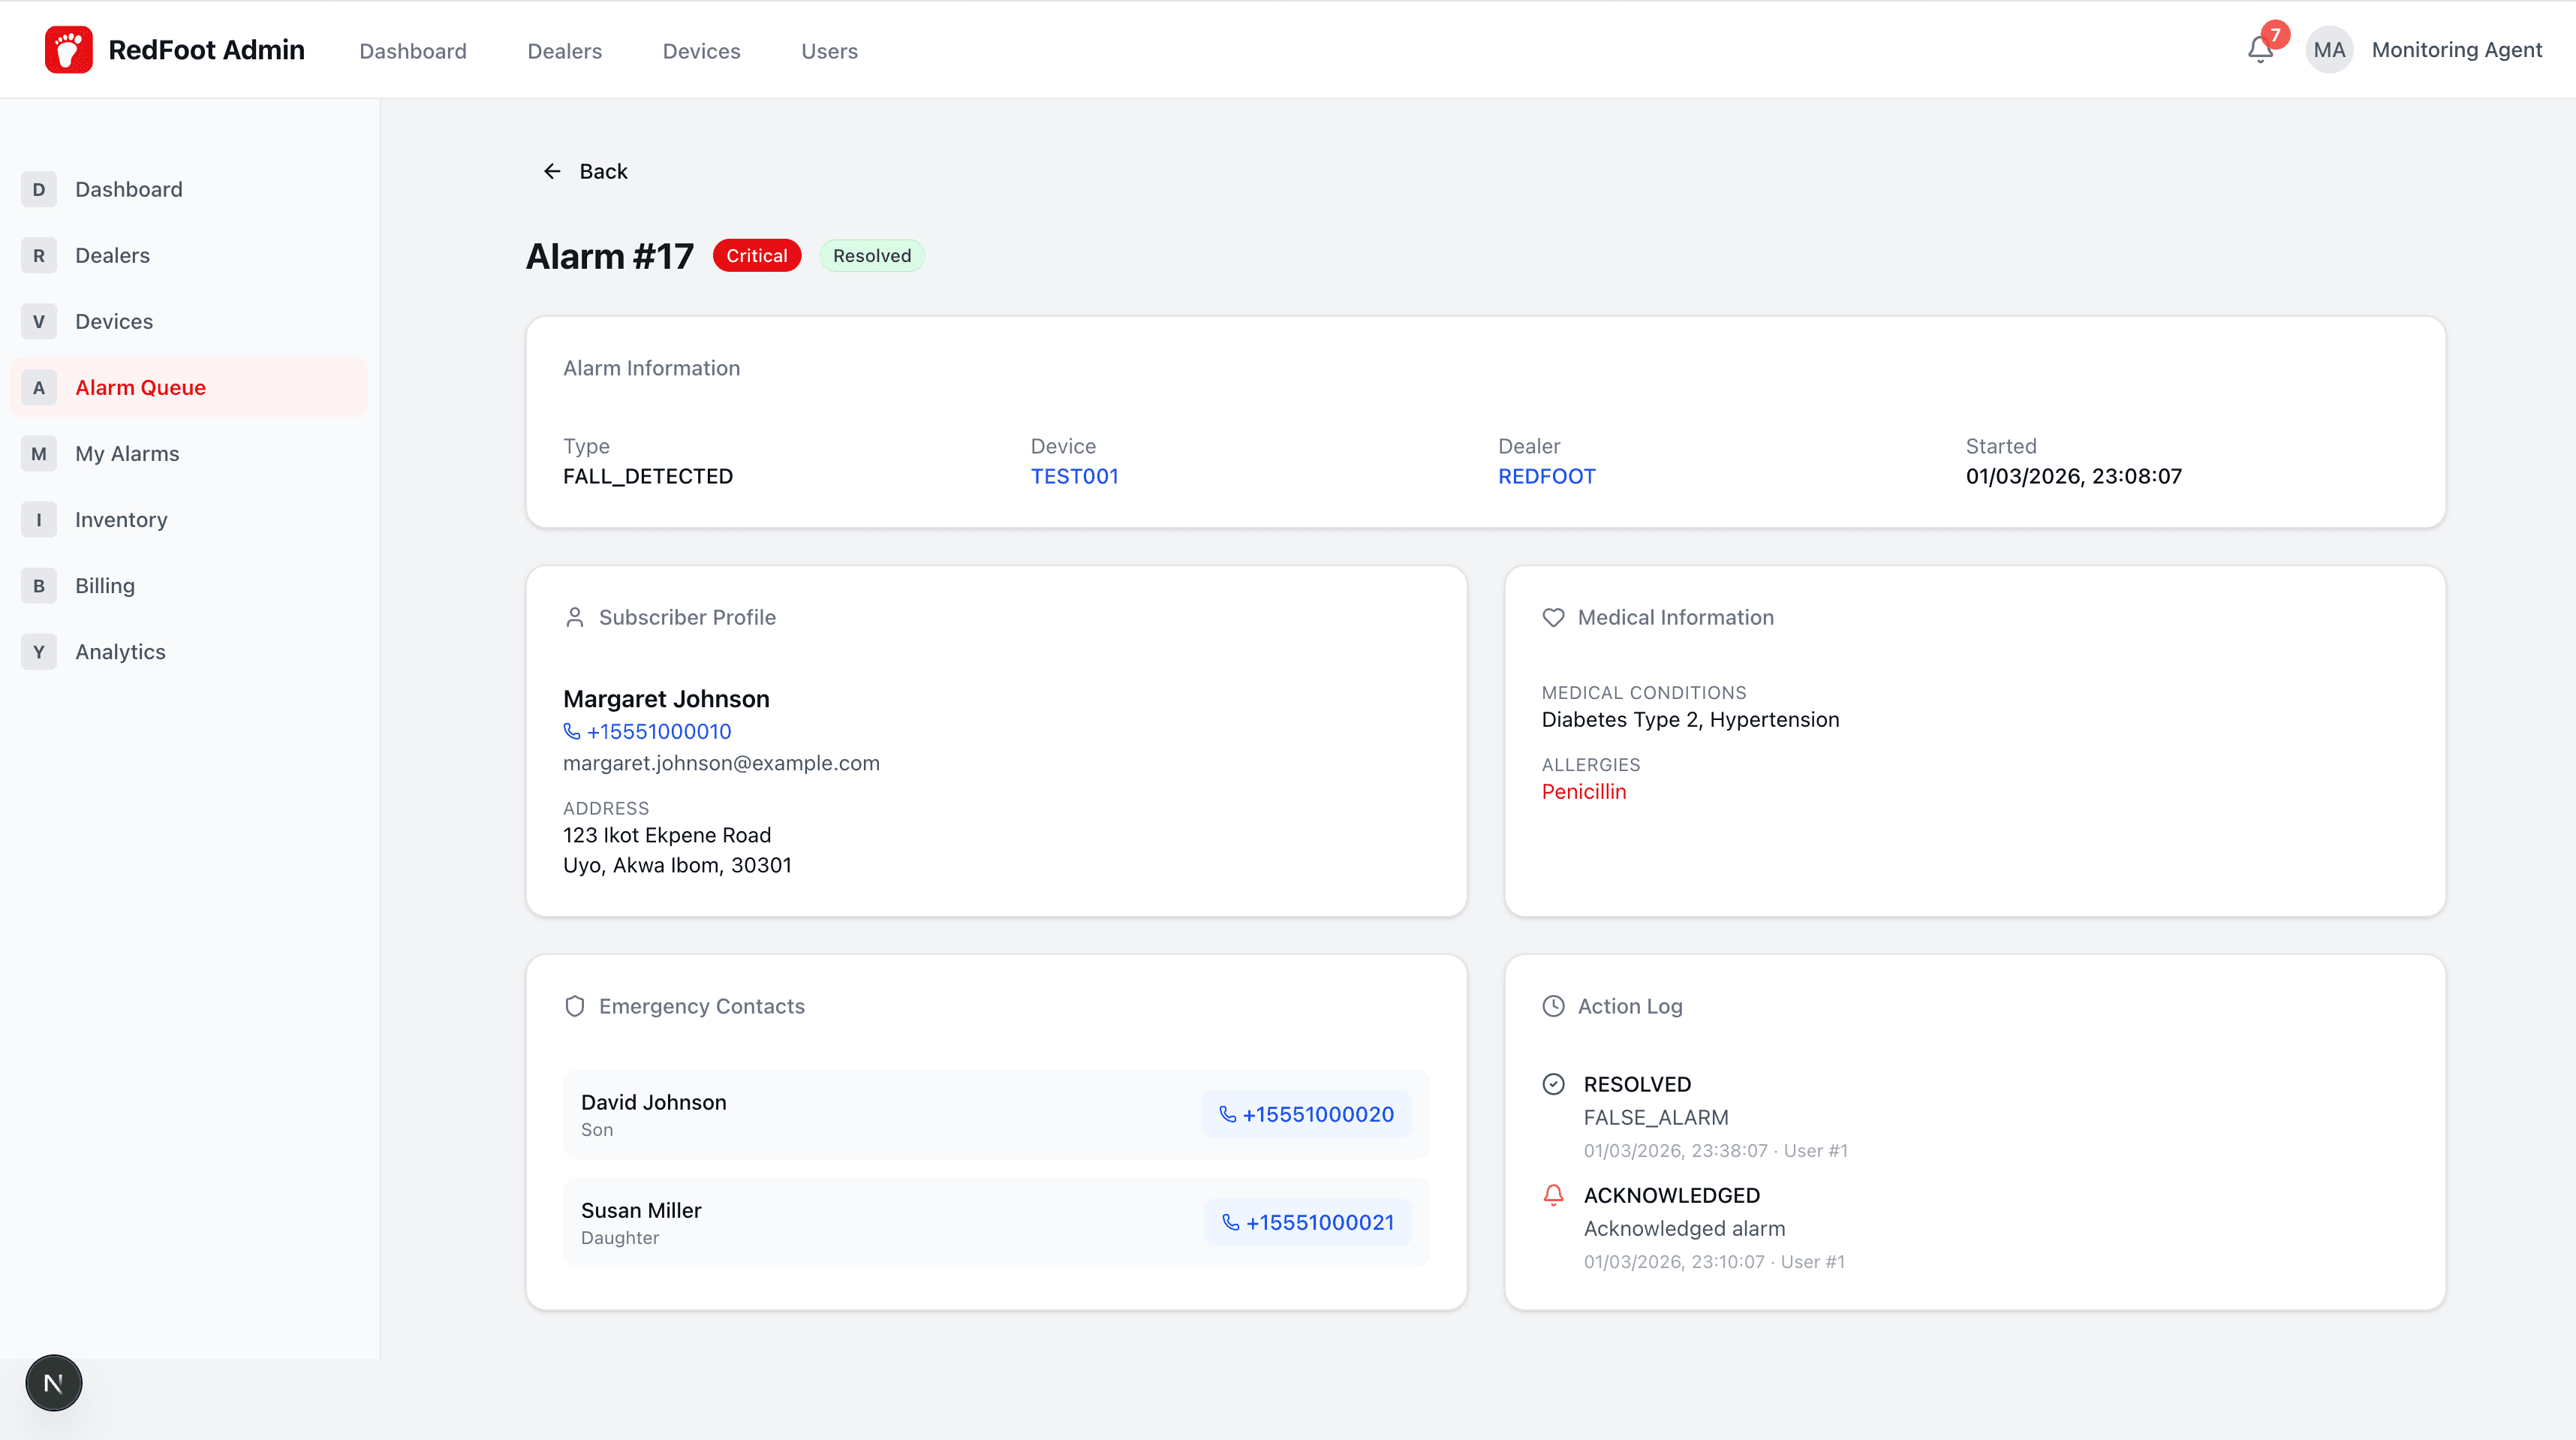2576x1440 pixels.
Task: Click the Billing sidebar icon B
Action: pos(39,585)
